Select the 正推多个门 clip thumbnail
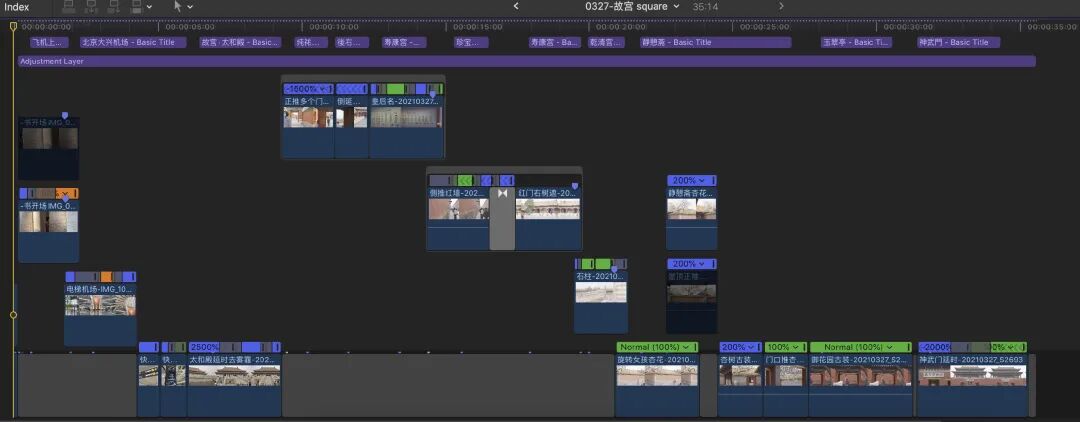This screenshot has height=422, width=1080. pos(309,117)
